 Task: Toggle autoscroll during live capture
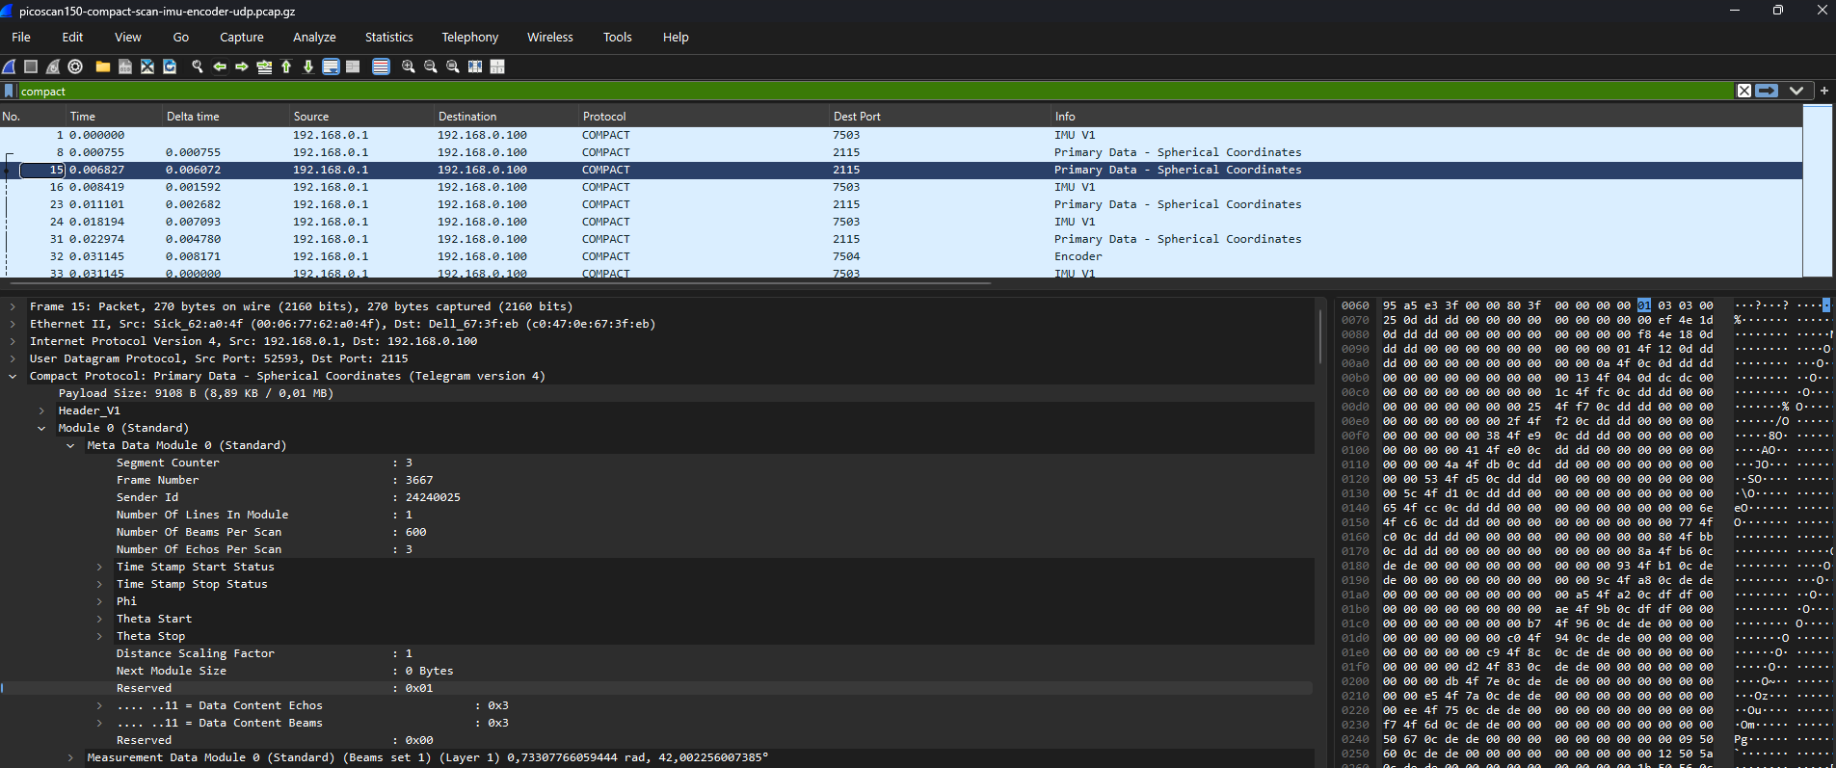pos(331,67)
